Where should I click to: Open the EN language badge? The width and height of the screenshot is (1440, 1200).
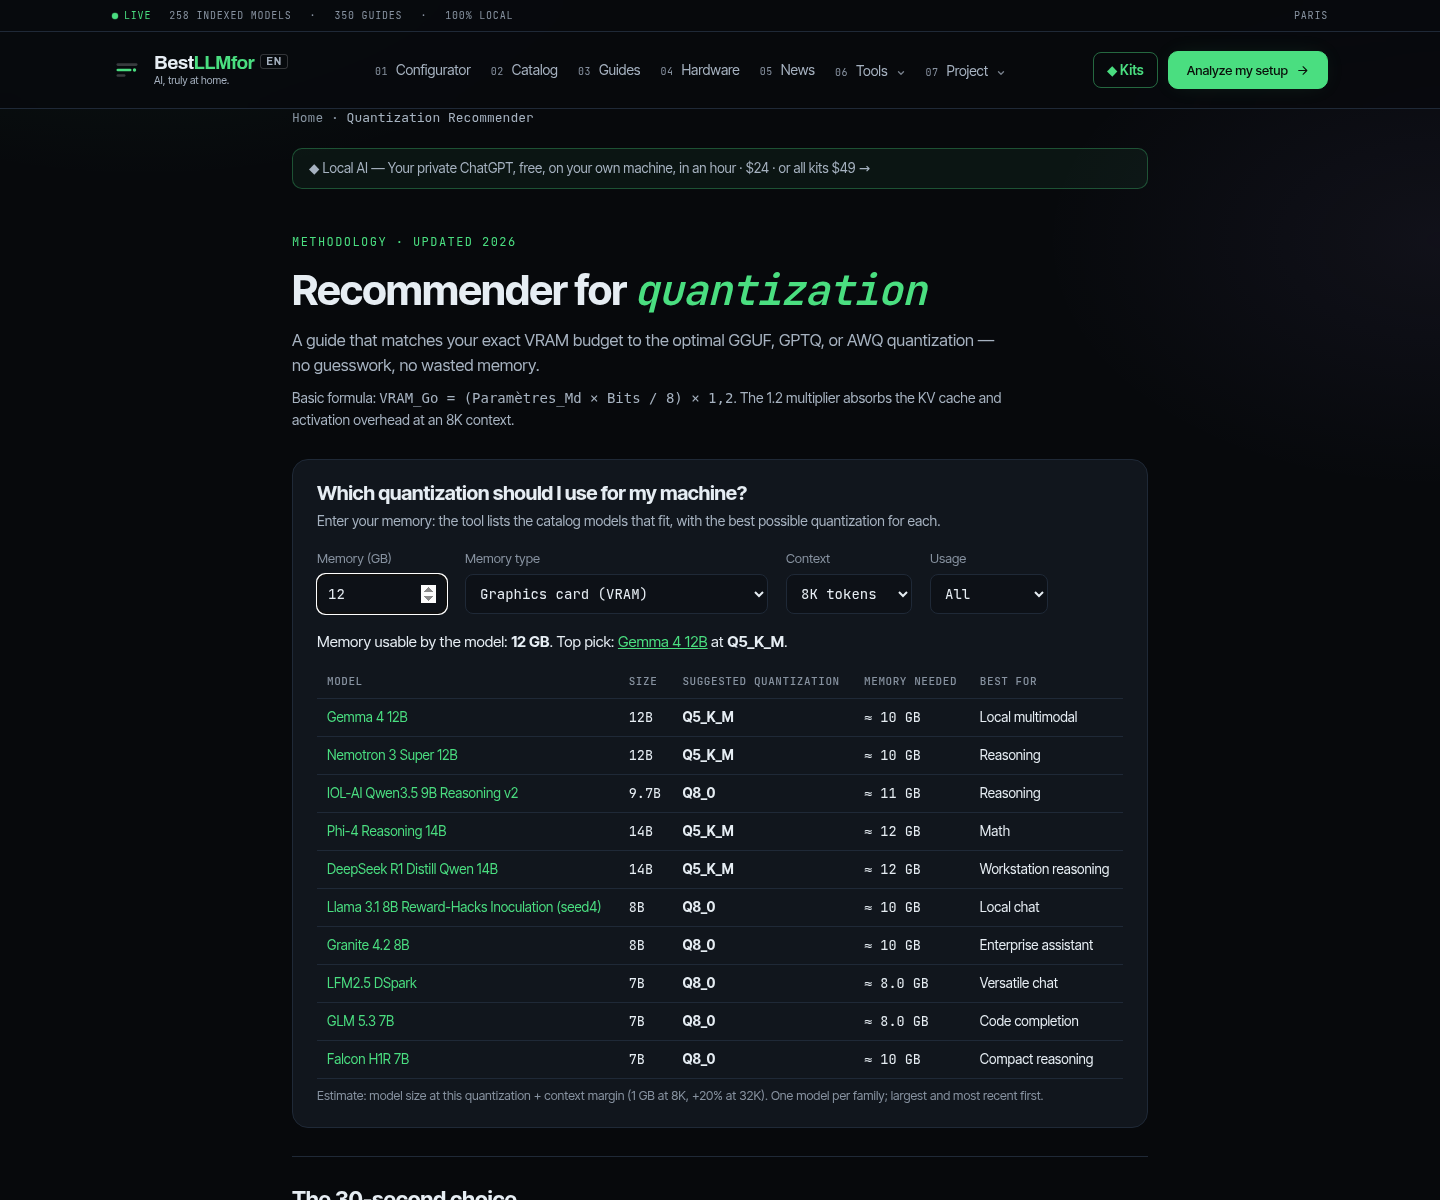tap(274, 62)
